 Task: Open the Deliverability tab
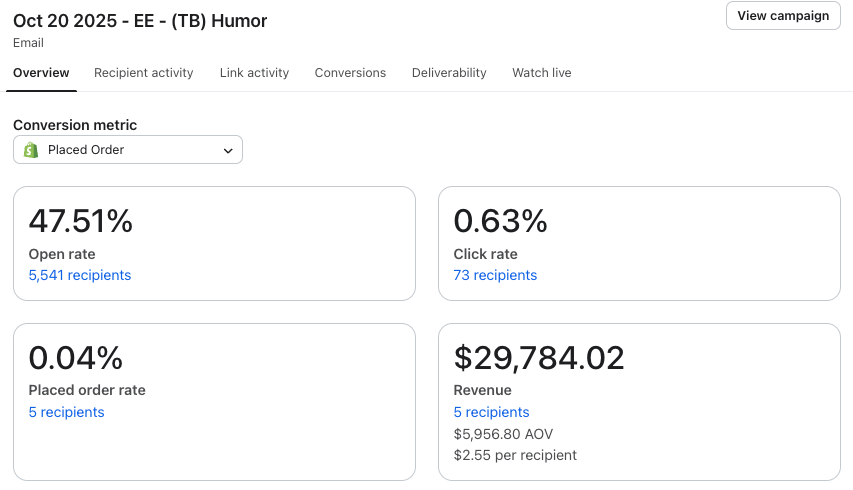[449, 73]
